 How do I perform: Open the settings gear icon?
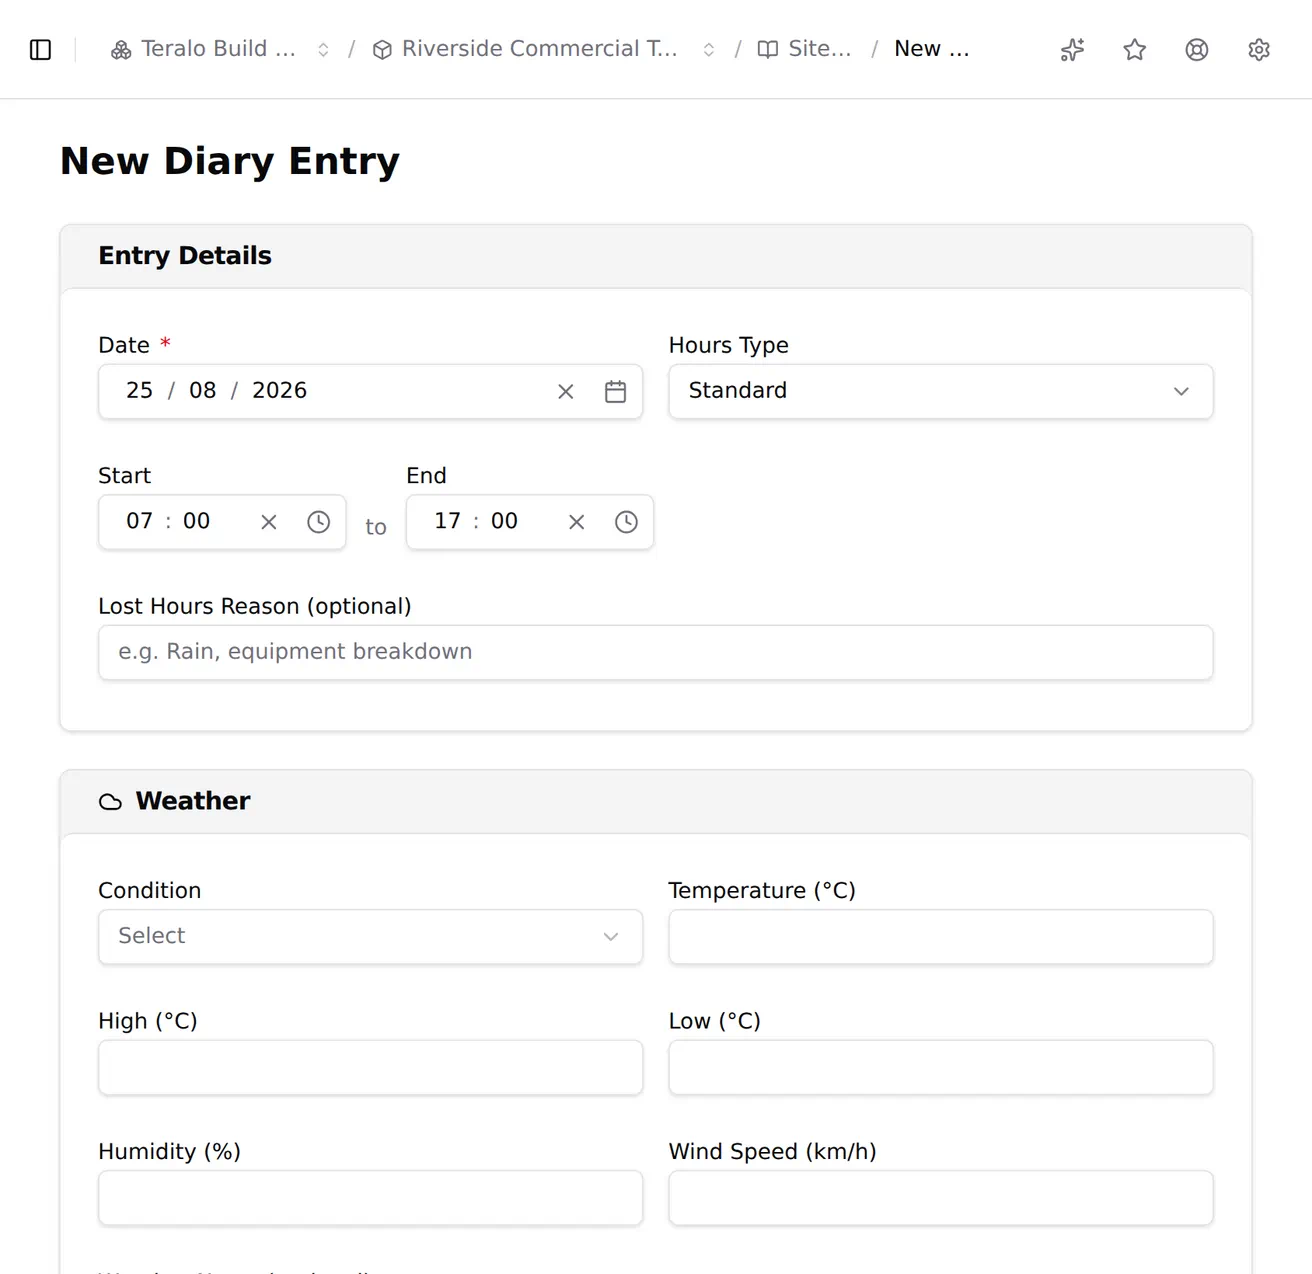pos(1259,50)
